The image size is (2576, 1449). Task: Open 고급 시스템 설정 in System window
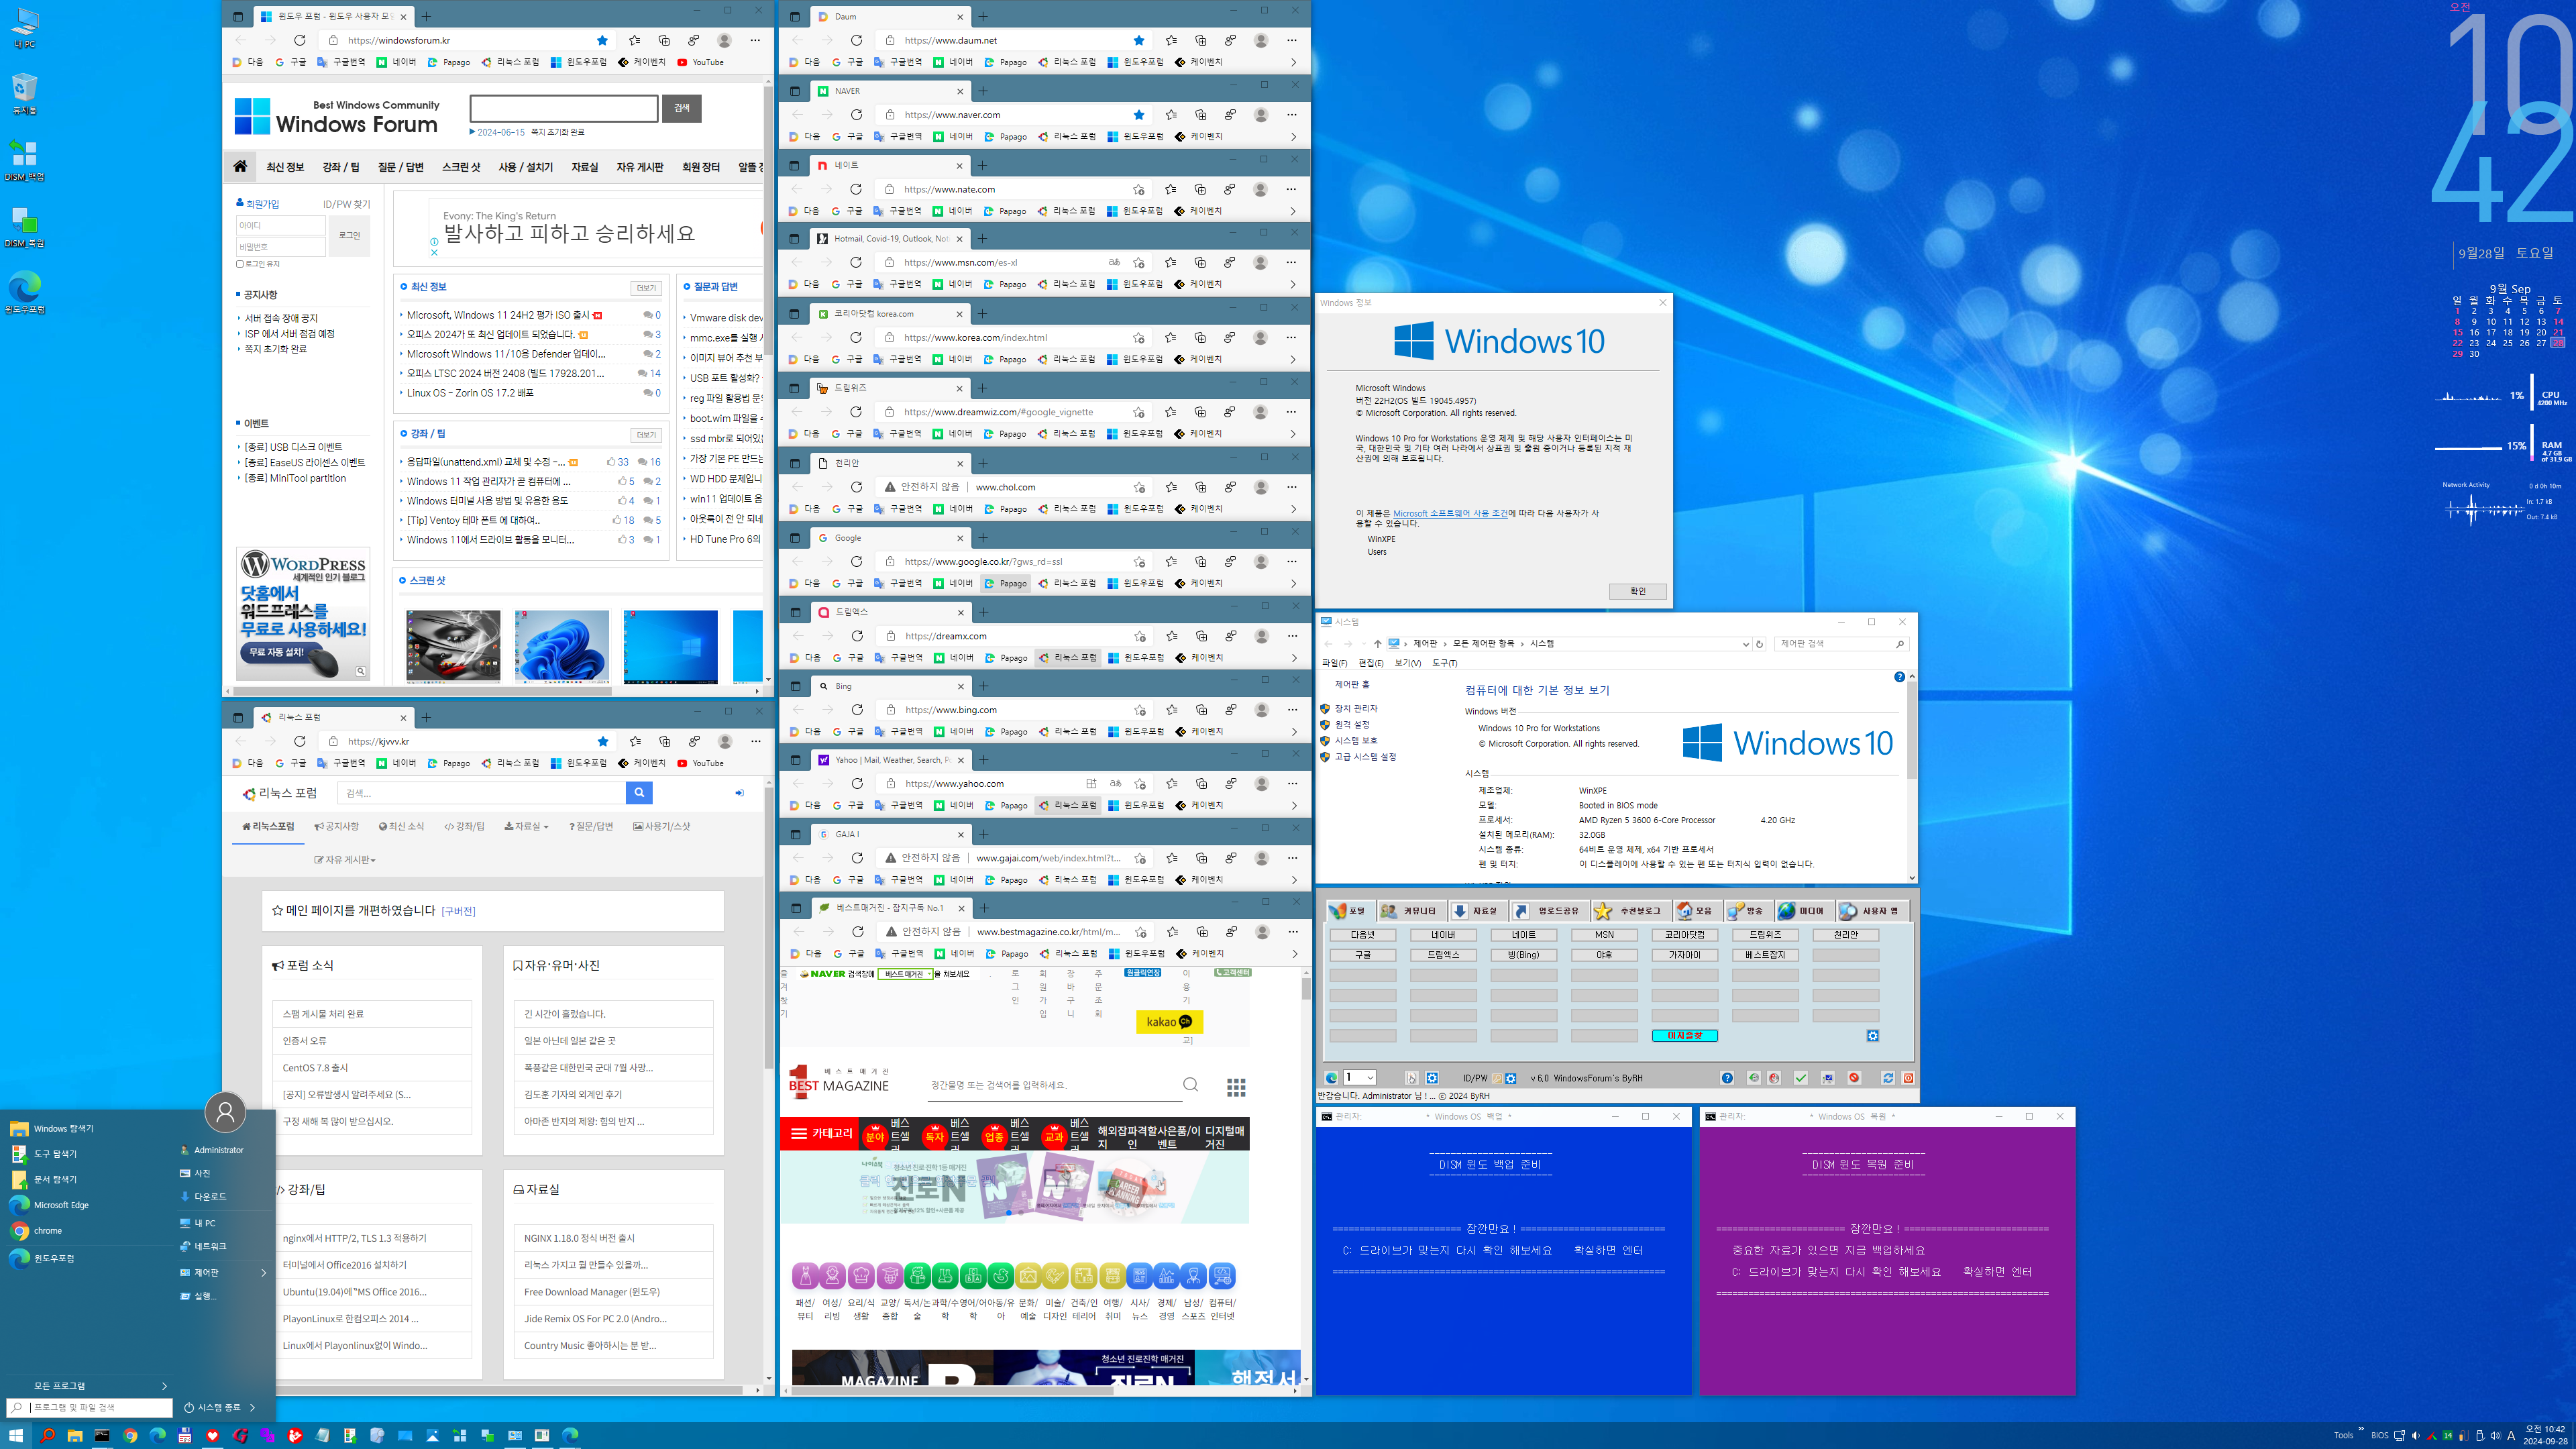pos(1365,757)
